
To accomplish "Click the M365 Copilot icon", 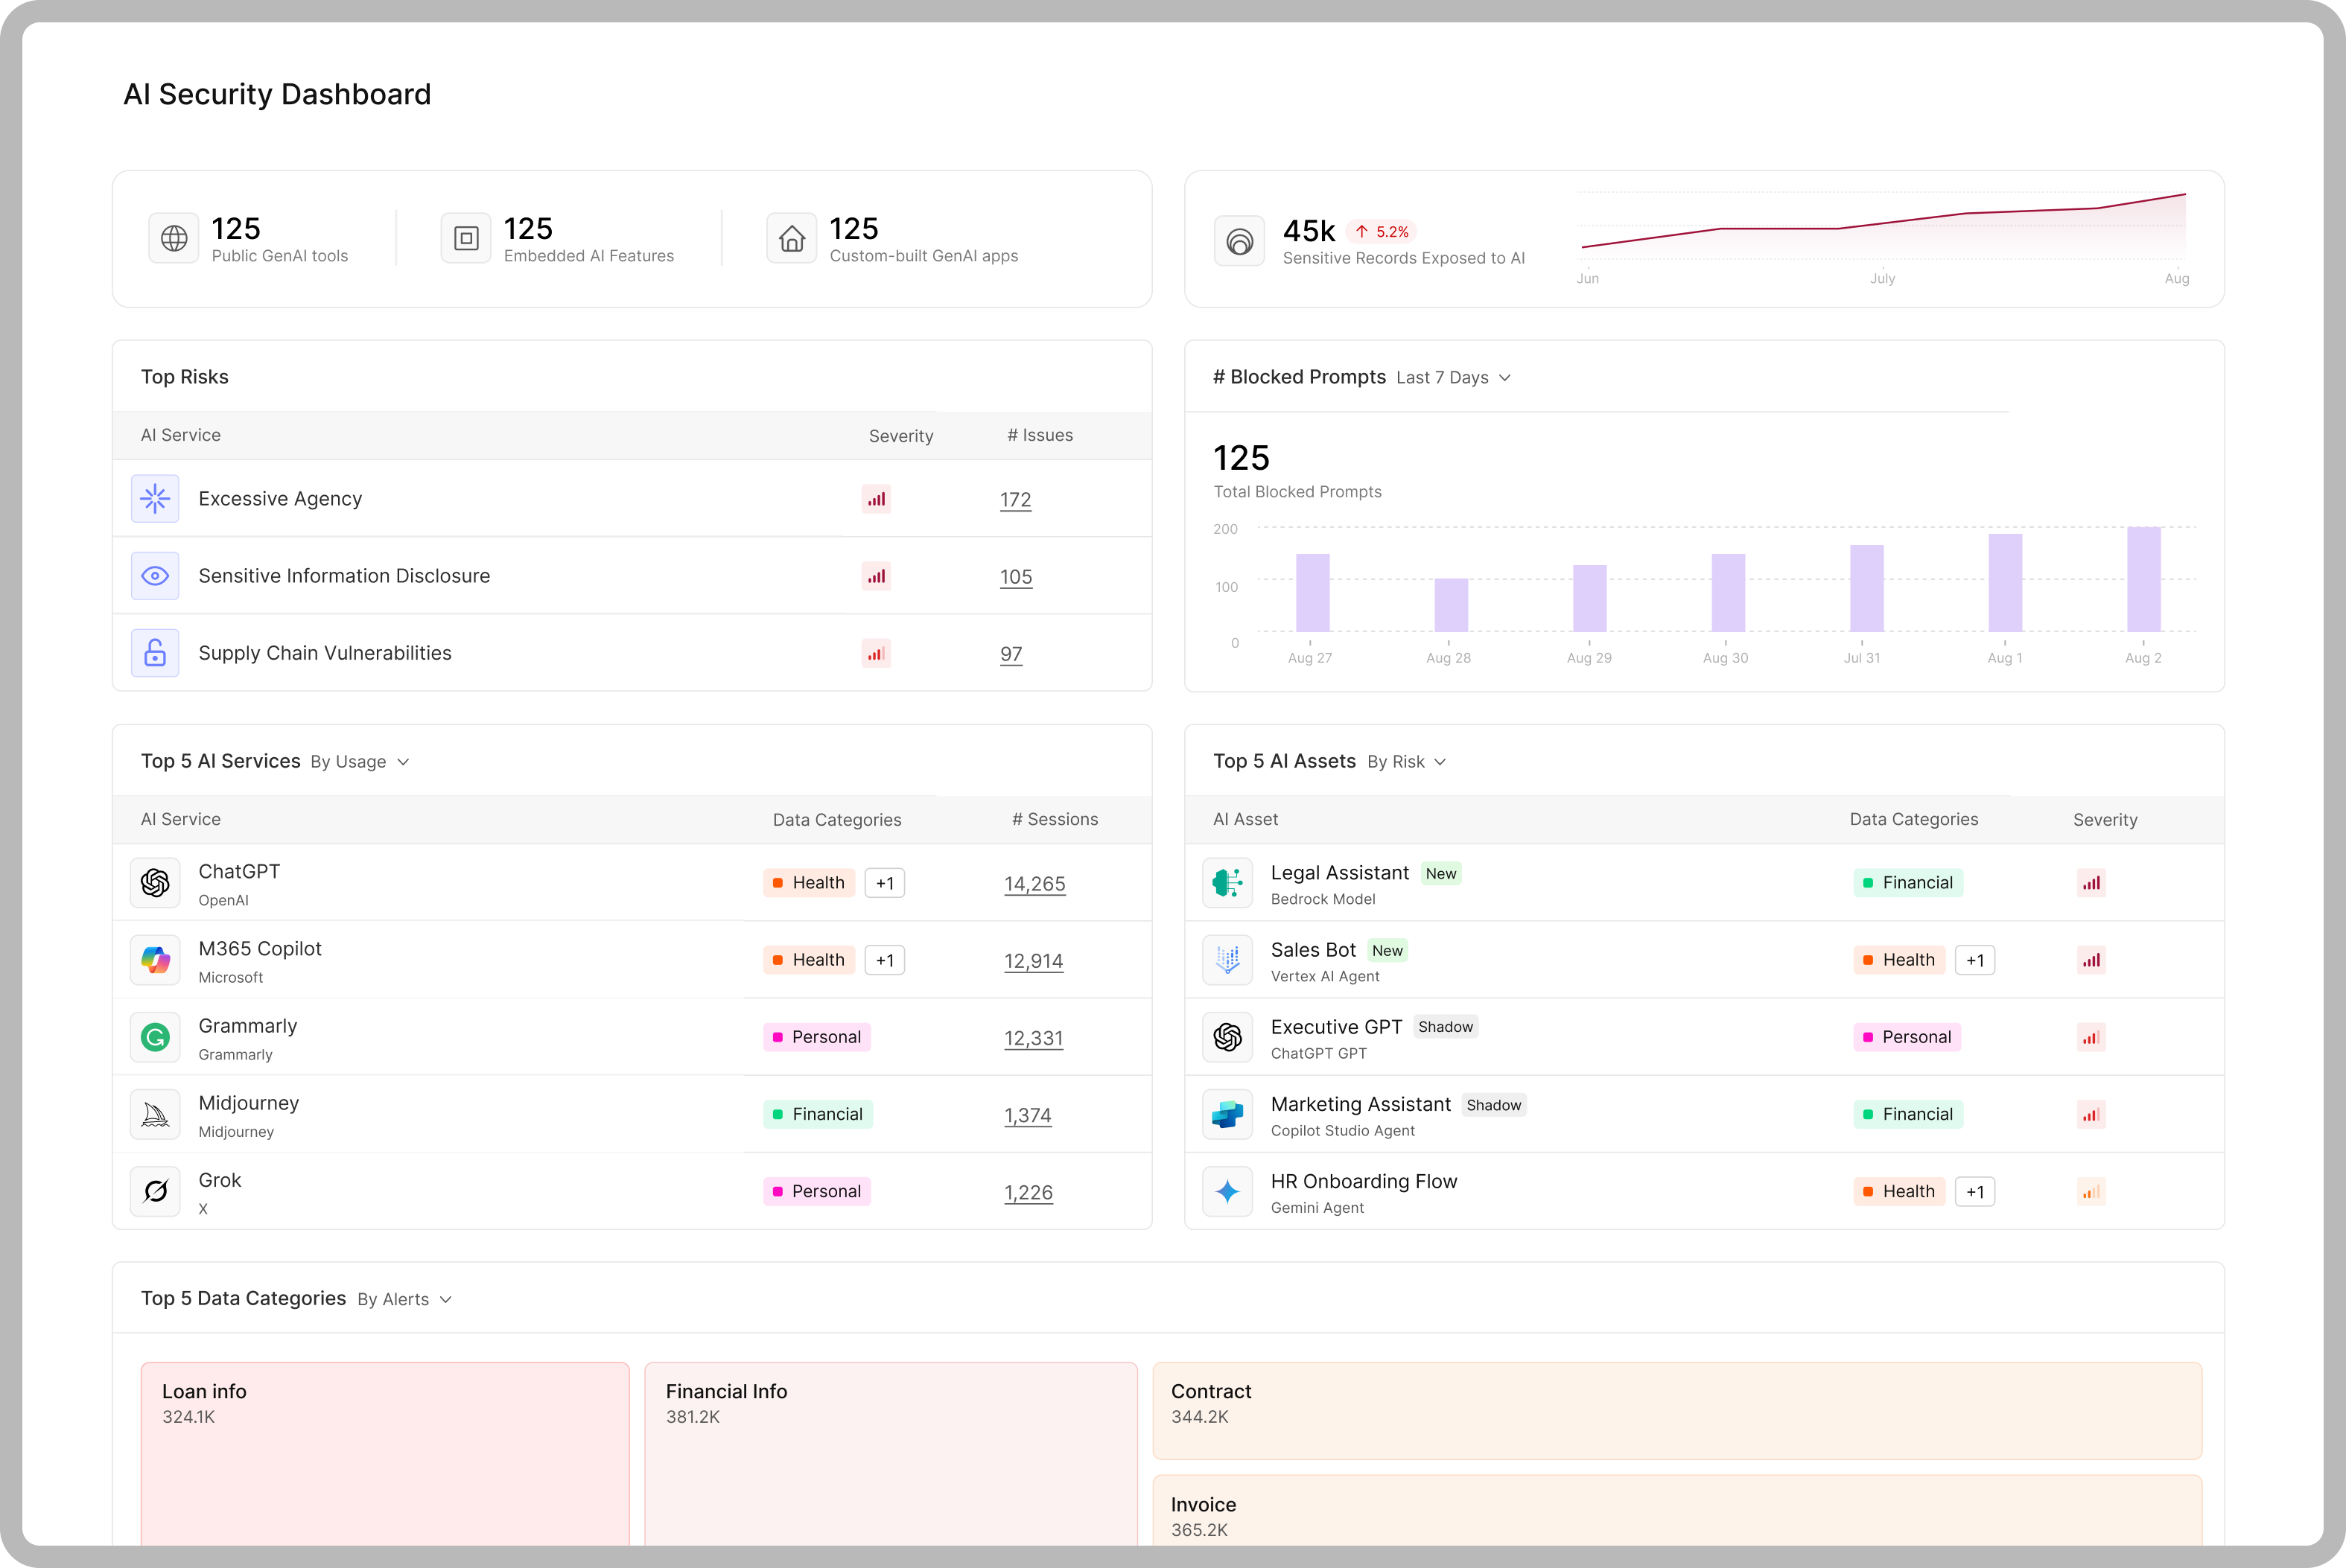I will click(155, 960).
